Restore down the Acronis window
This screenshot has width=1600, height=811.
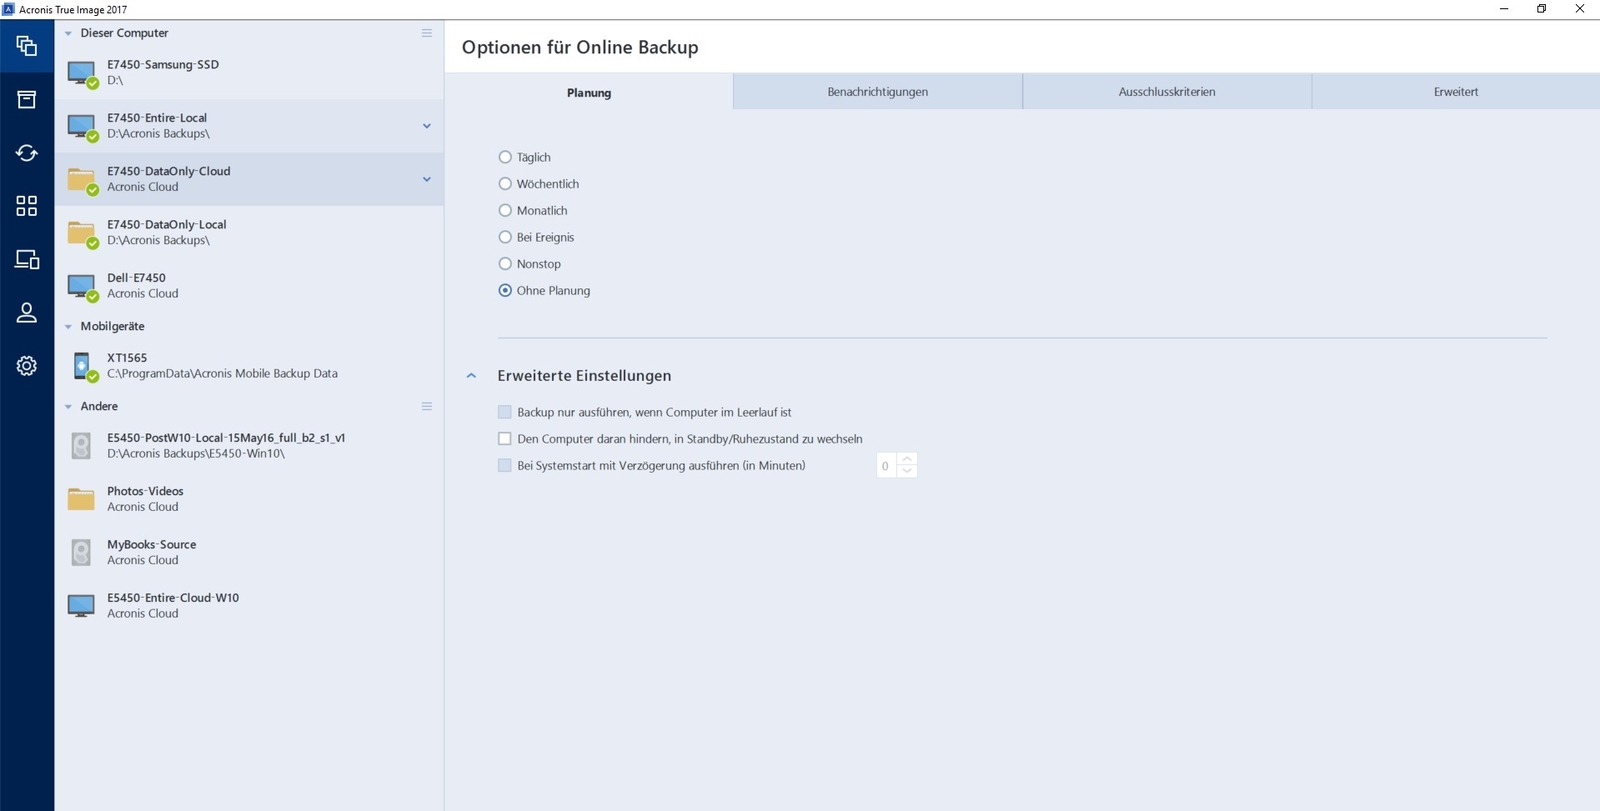click(1542, 9)
